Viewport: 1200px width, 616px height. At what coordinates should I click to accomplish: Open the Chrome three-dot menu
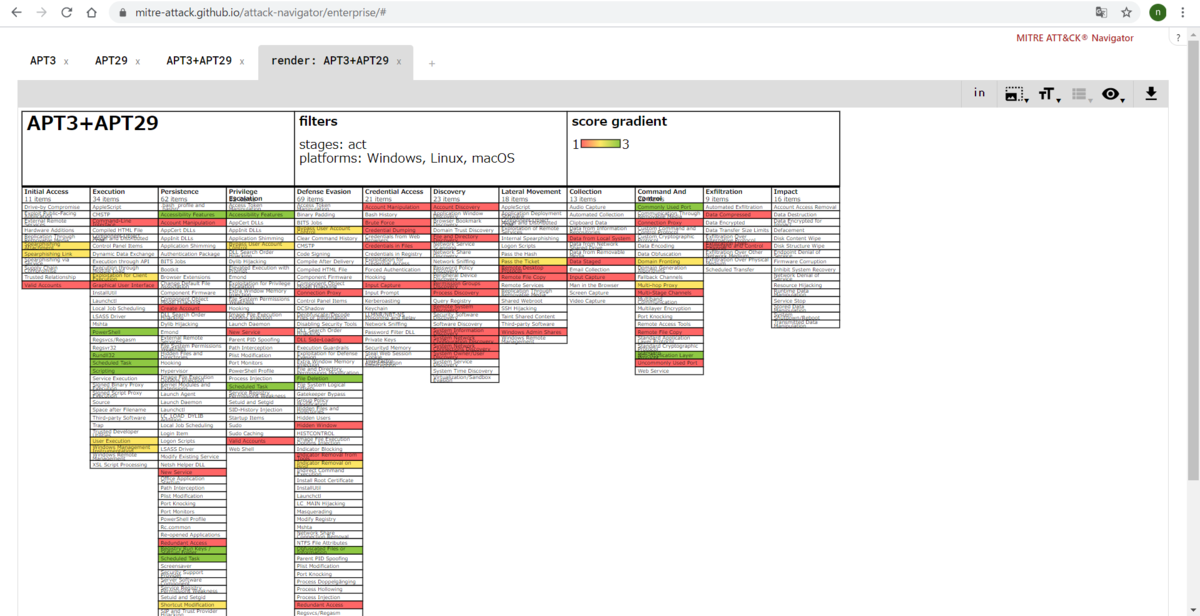coord(1185,13)
